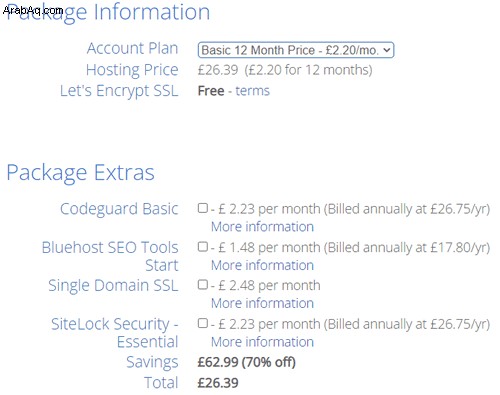
Task: Click the Single Domain SSL label
Action: (113, 286)
